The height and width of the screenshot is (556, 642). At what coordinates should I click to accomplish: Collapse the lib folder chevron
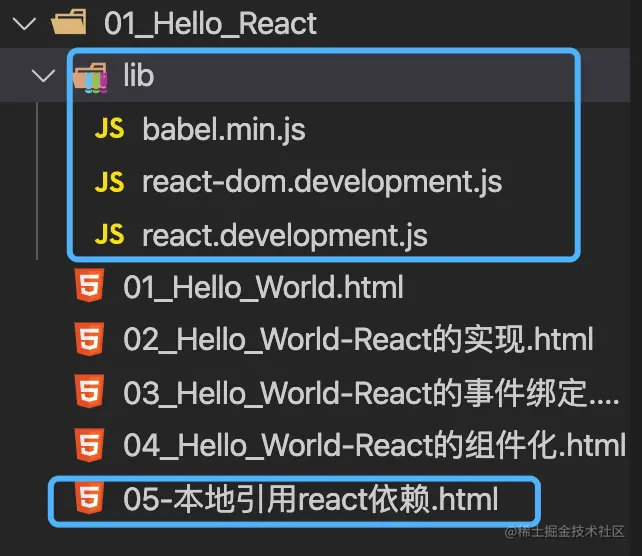43,76
